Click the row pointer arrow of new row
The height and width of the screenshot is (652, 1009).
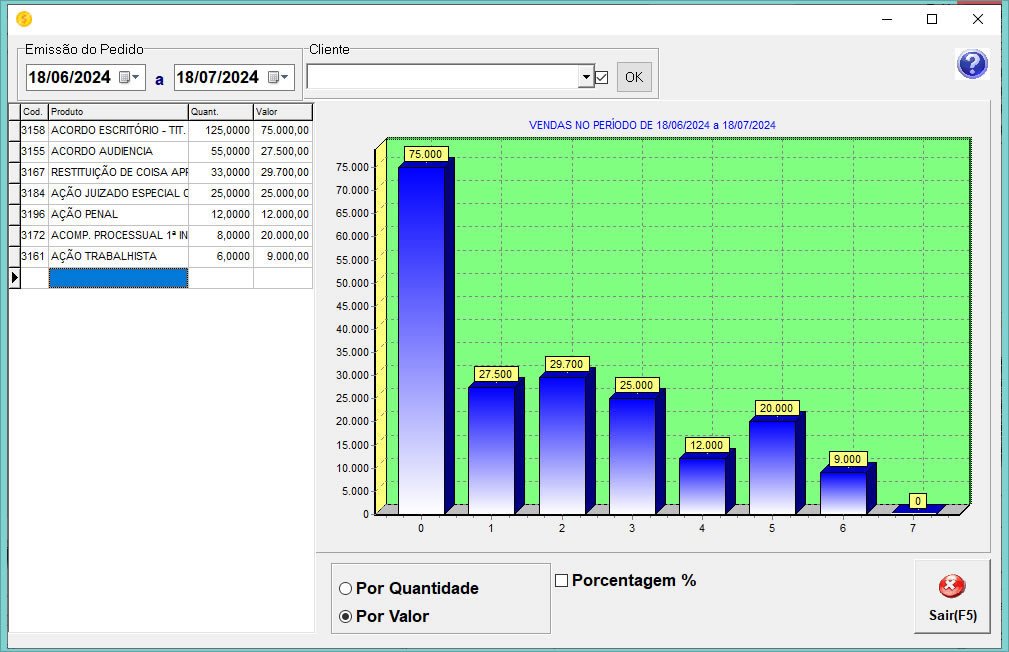tap(14, 278)
